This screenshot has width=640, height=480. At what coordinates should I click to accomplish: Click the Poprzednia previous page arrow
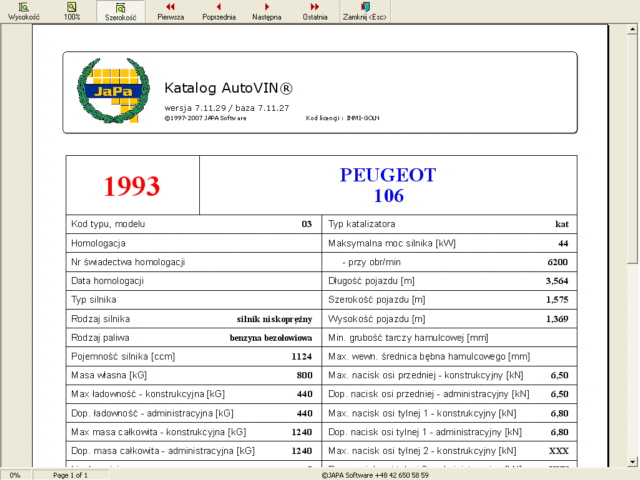(219, 11)
